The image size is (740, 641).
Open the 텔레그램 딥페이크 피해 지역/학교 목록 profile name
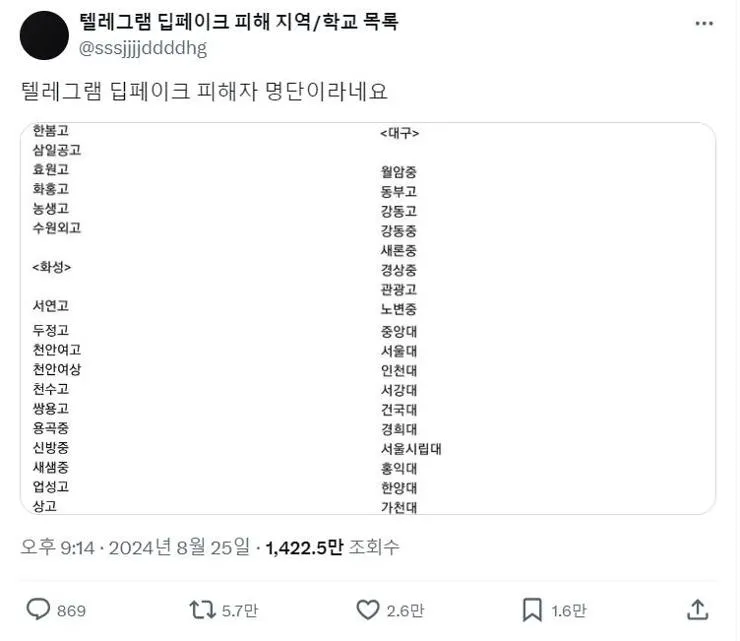coord(238,22)
